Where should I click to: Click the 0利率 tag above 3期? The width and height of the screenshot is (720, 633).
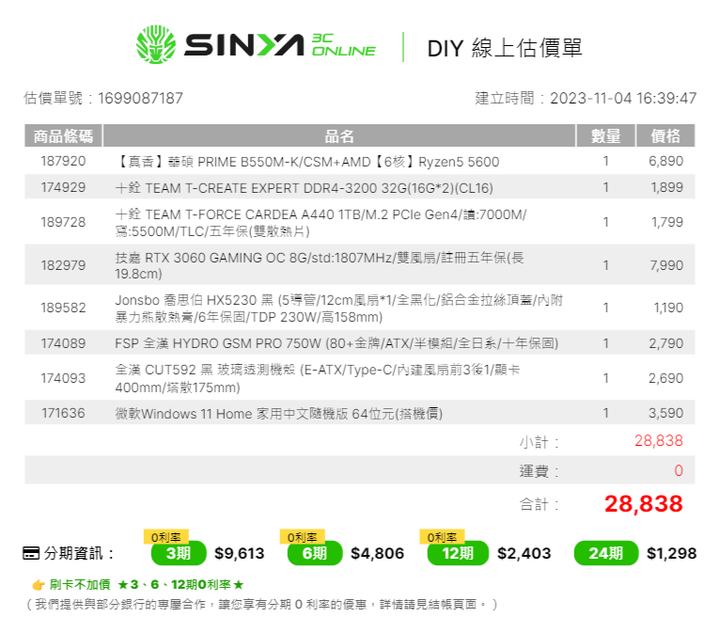pyautogui.click(x=166, y=537)
